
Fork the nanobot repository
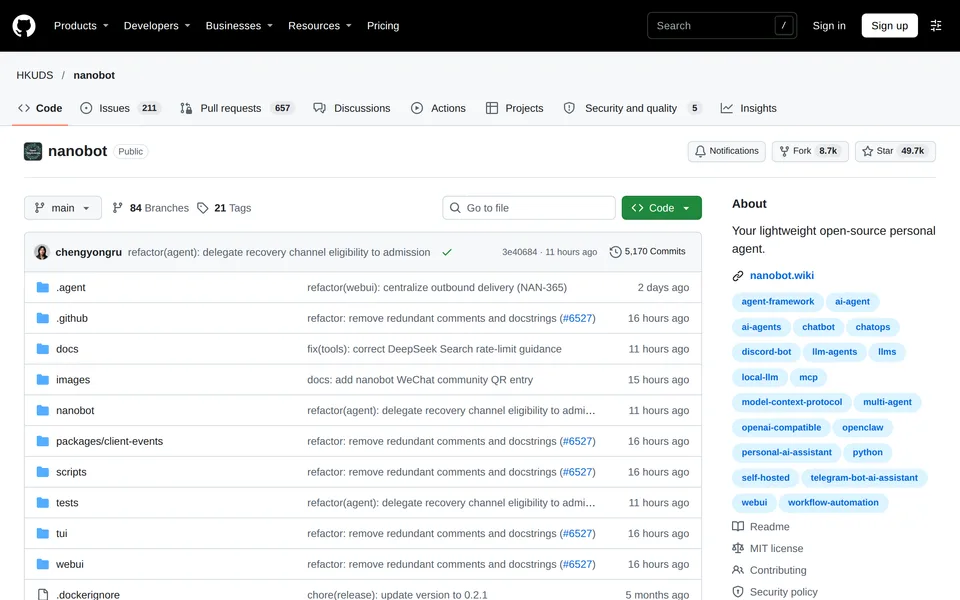810,151
